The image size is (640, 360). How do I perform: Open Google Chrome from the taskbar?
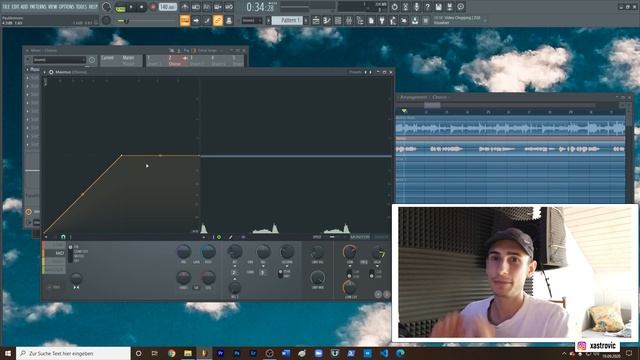tap(171, 353)
